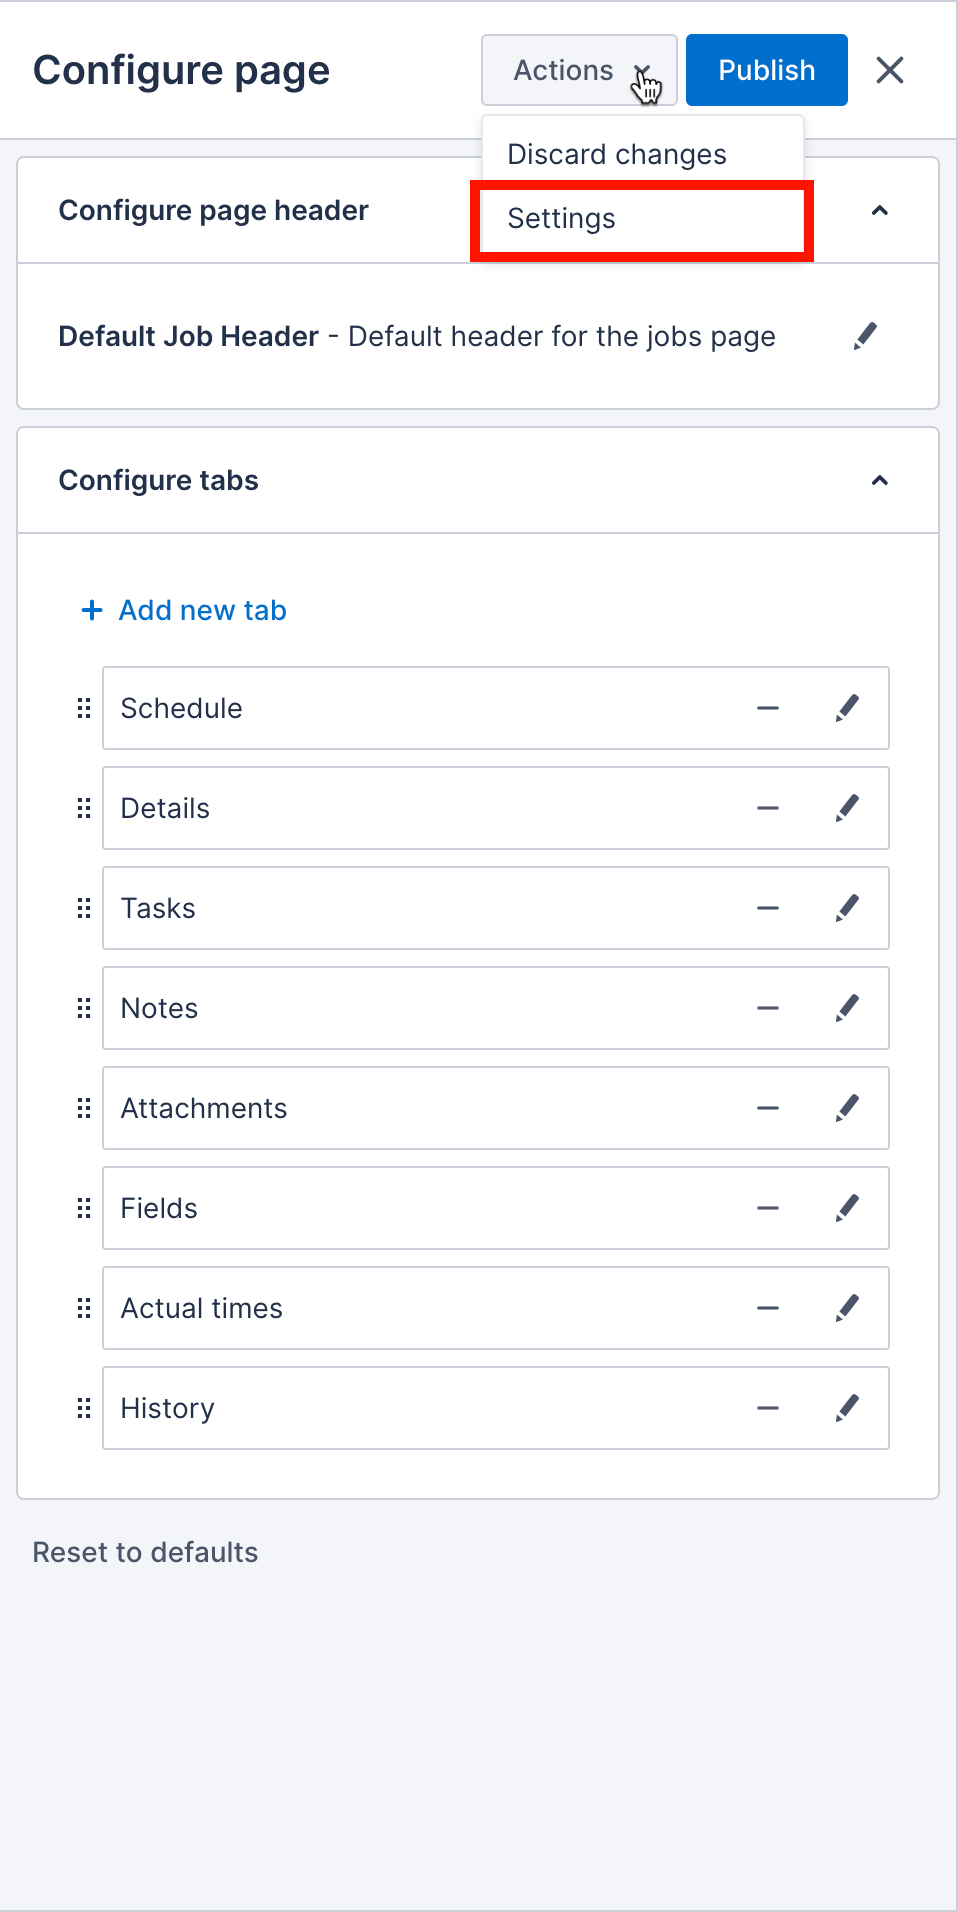This screenshot has width=958, height=1912.
Task: Add a new tab
Action: click(183, 610)
